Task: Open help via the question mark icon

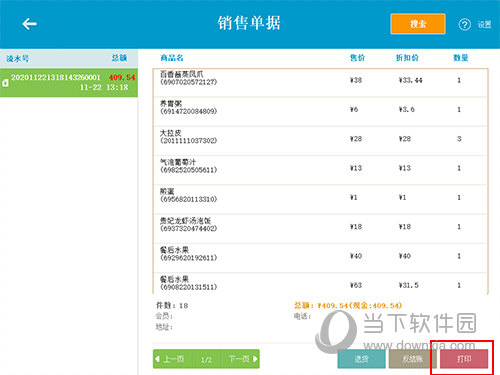Action: point(465,24)
